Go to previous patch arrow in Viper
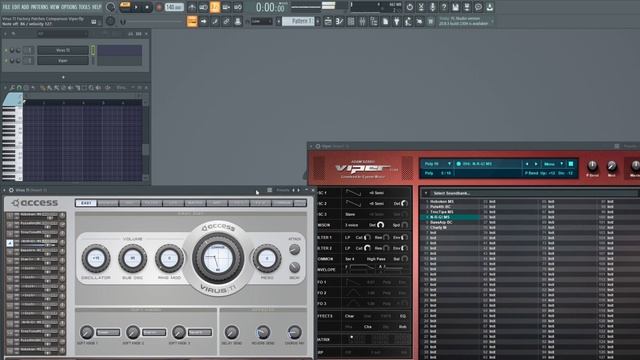Viewport: 640px width, 360px height. point(527,164)
